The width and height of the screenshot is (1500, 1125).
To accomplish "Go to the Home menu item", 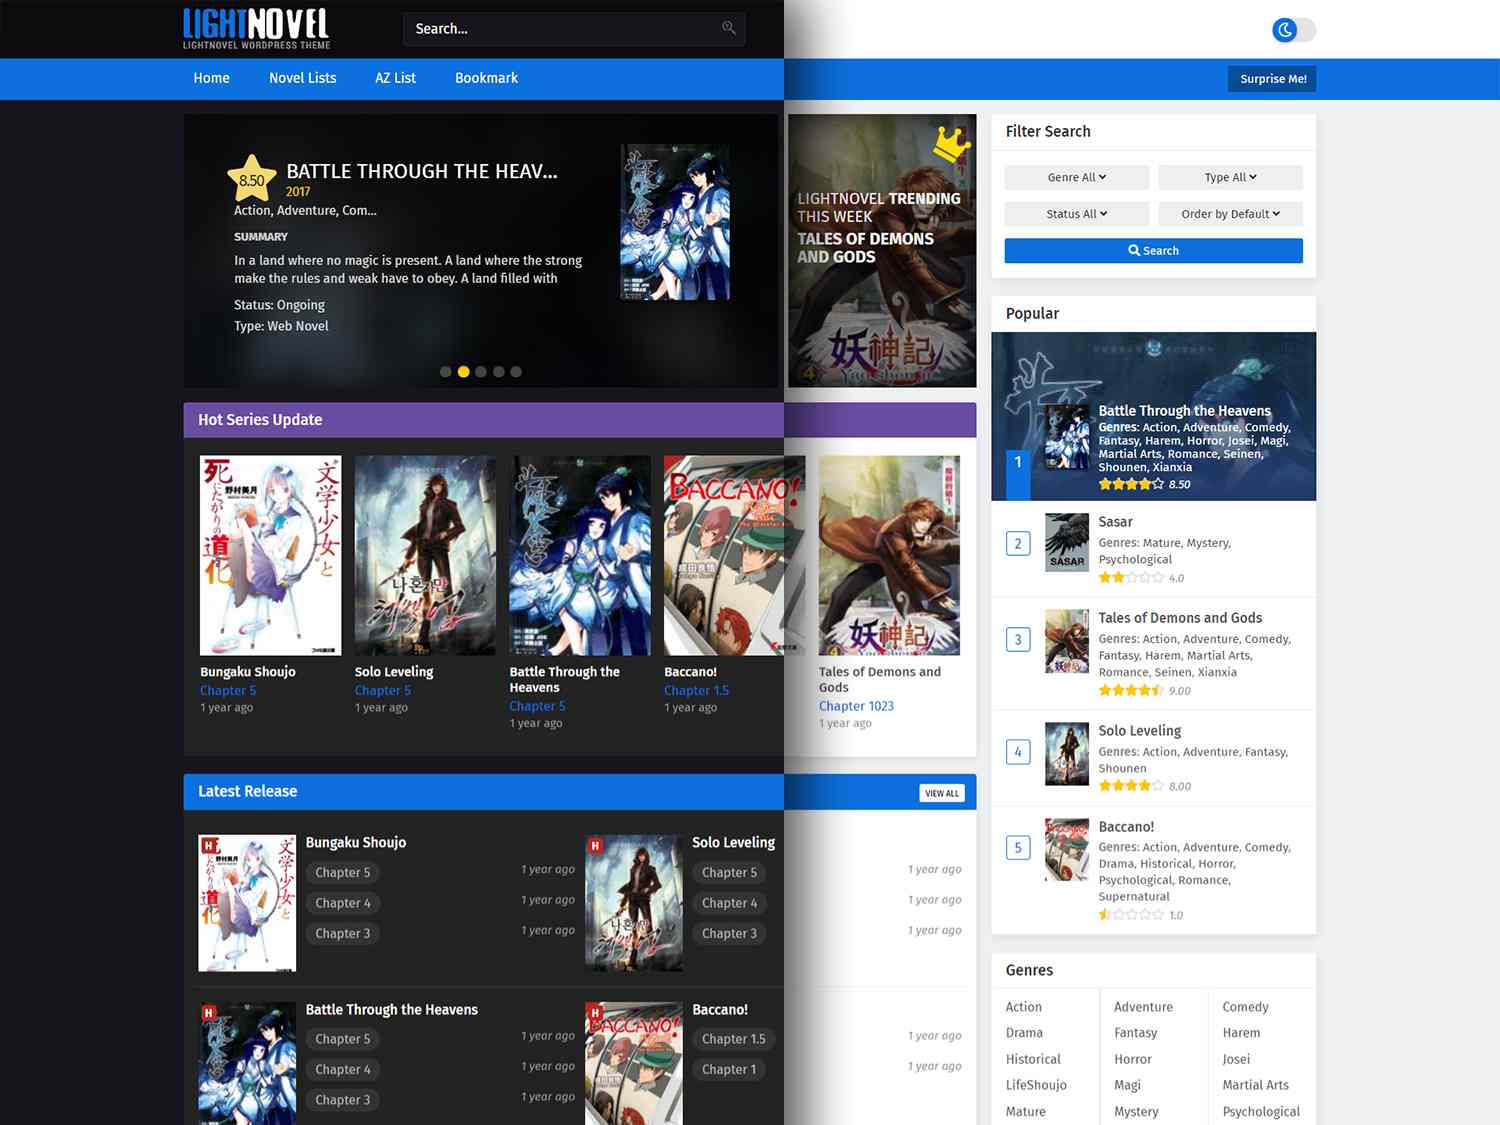I will (211, 78).
